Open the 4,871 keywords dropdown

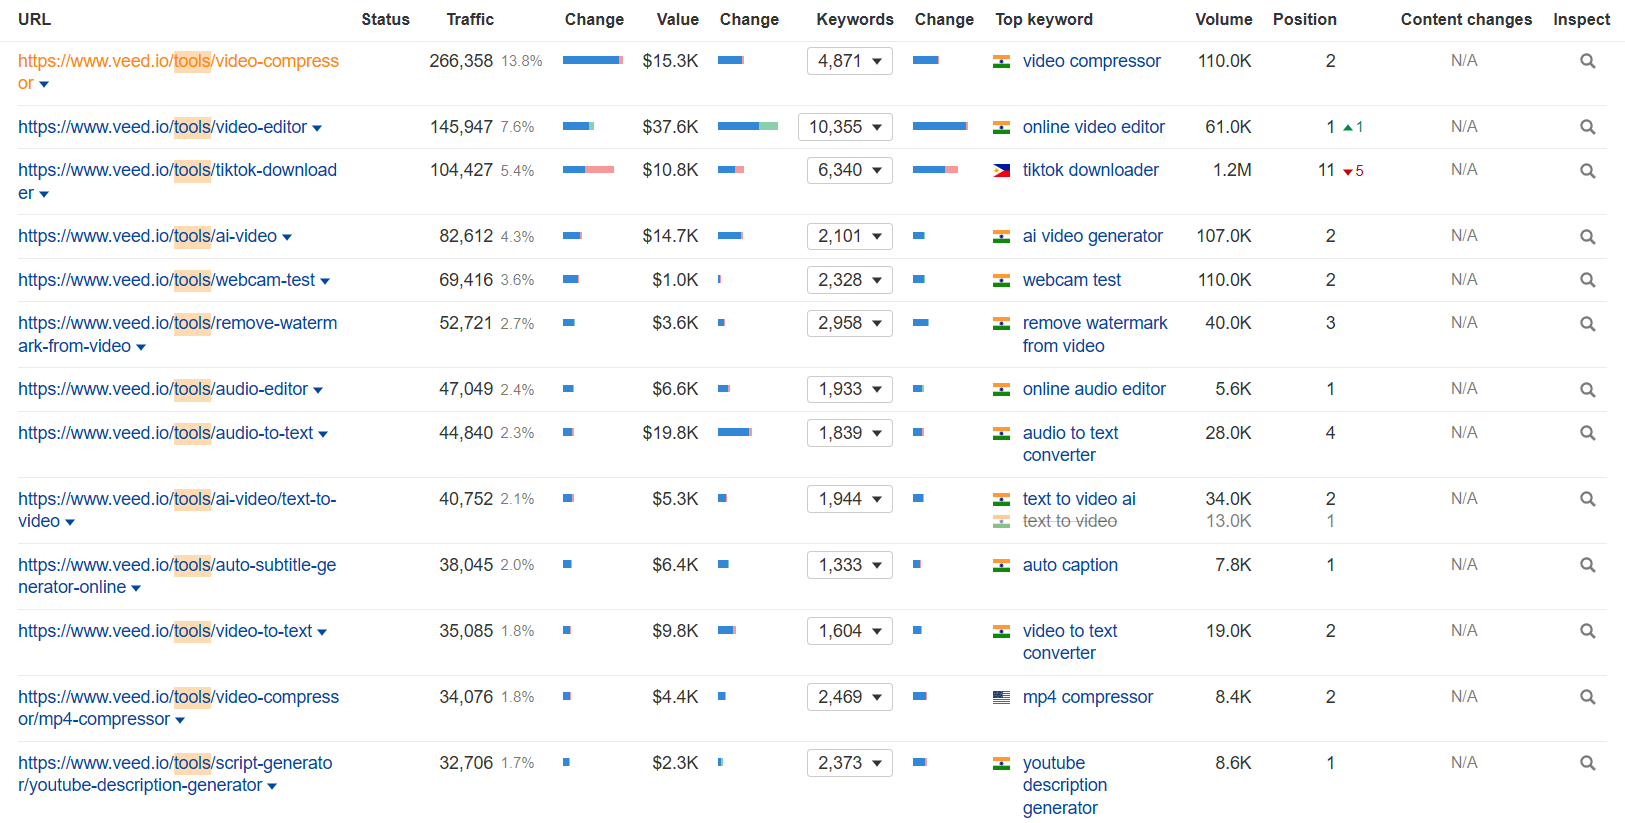point(849,61)
